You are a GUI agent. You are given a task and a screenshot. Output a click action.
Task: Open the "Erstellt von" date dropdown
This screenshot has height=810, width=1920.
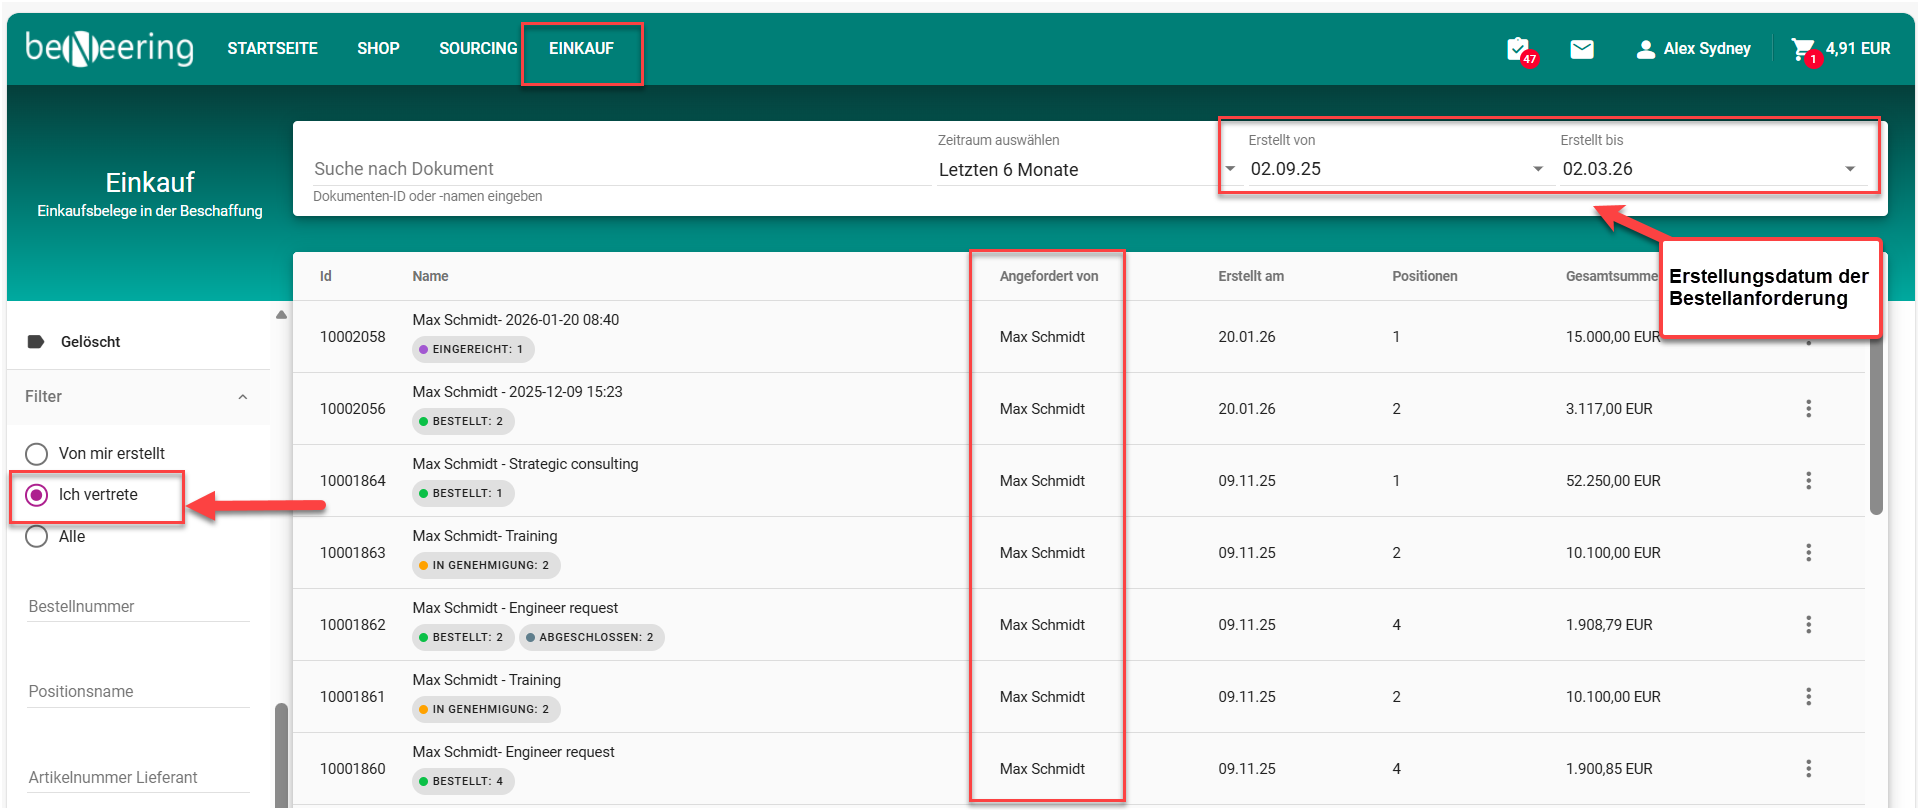pyautogui.click(x=1537, y=169)
